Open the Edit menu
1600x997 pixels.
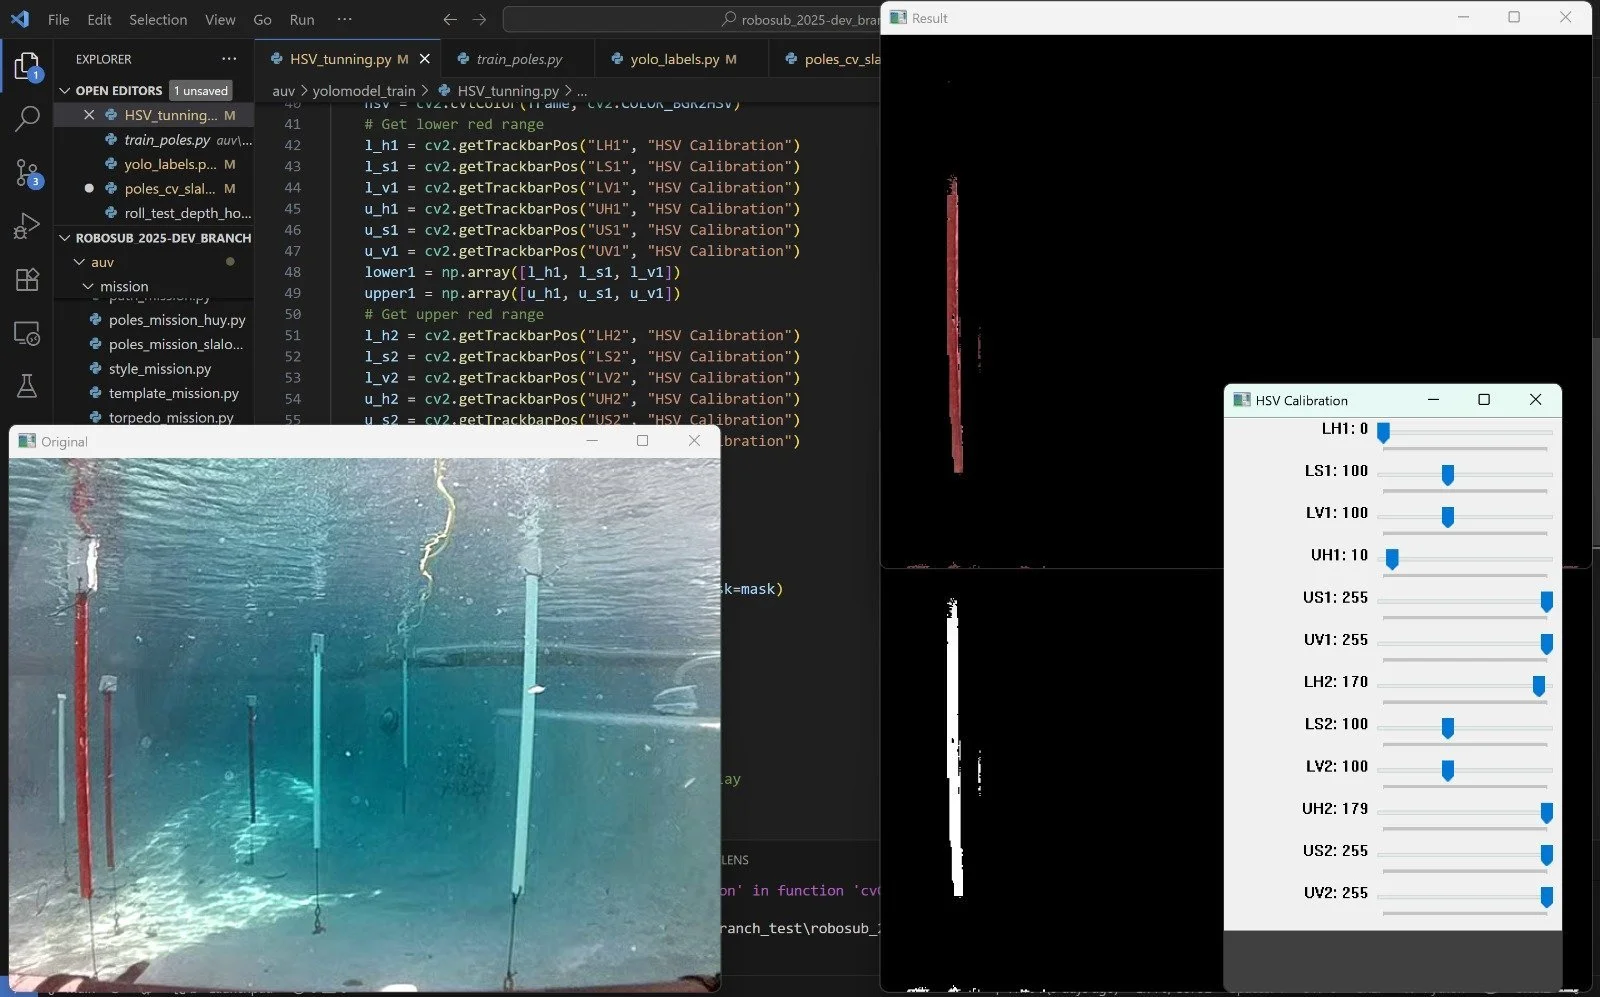coord(99,19)
